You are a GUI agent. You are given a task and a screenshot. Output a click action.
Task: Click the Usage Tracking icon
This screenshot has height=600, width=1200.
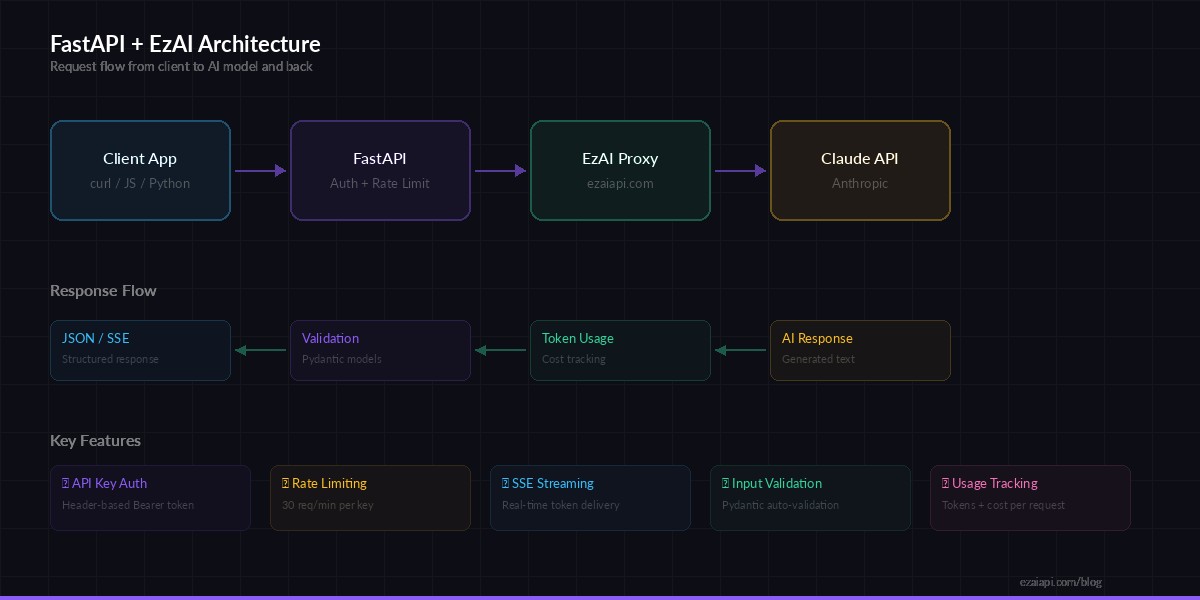click(944, 483)
